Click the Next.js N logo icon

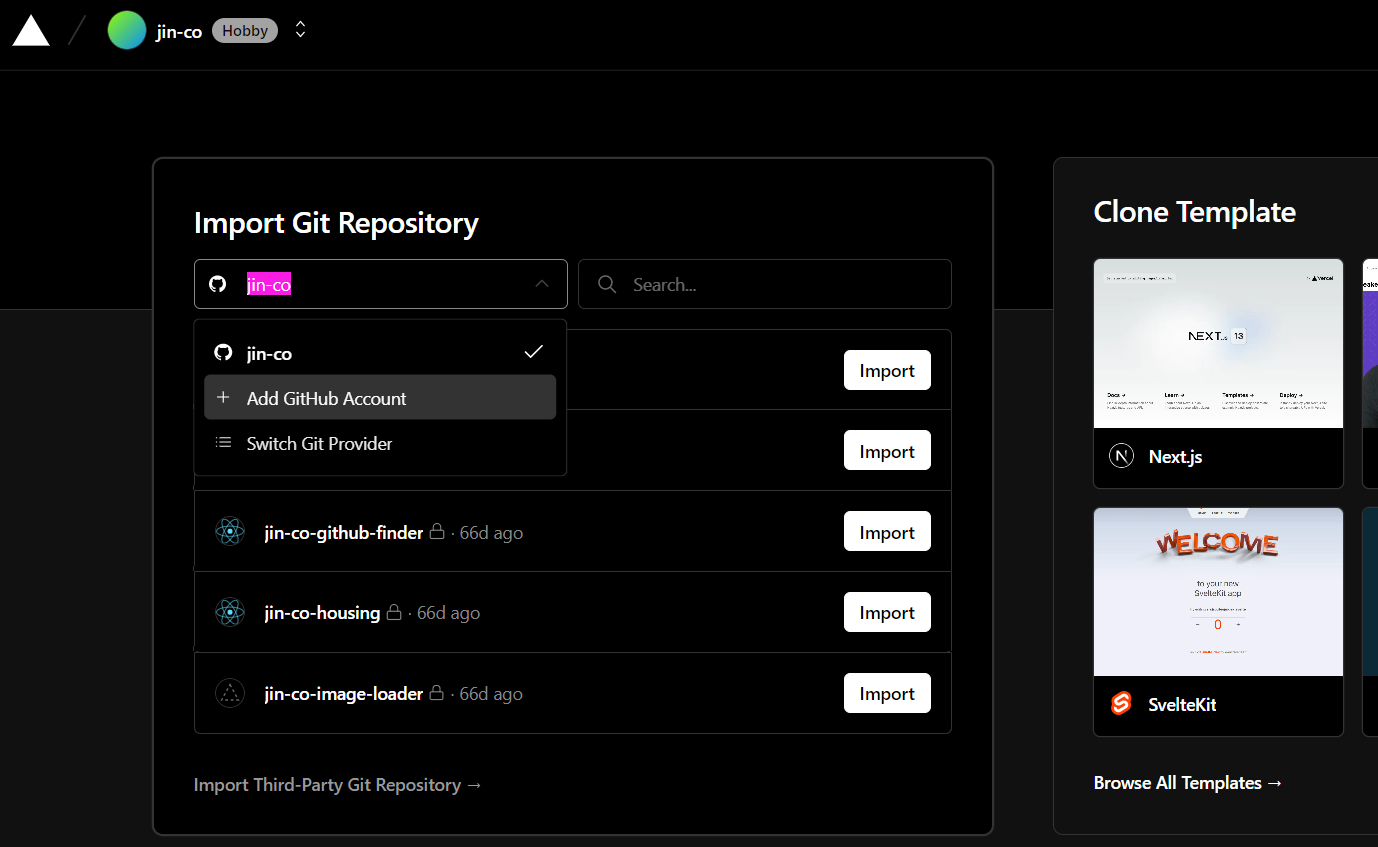coord(1121,457)
